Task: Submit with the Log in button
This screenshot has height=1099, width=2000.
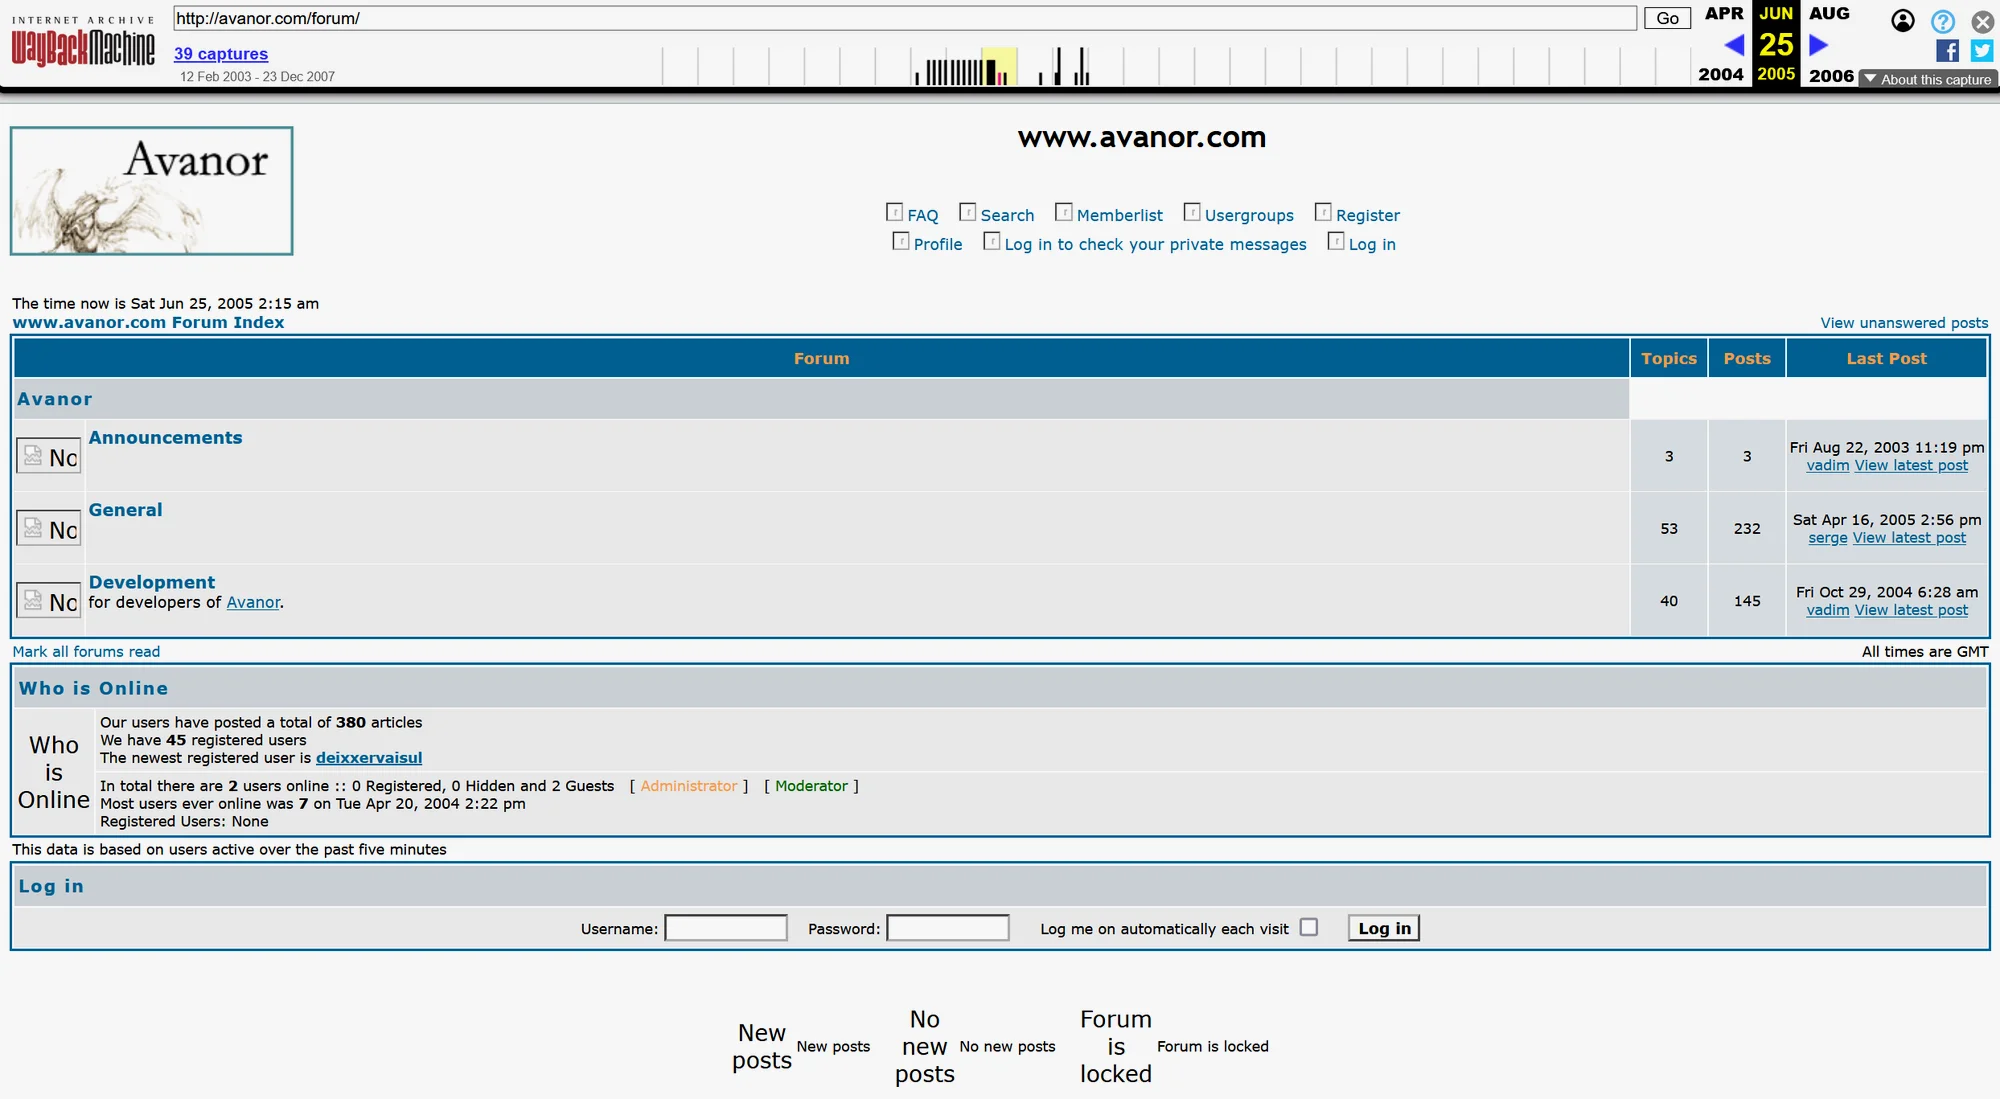Action: 1384,928
